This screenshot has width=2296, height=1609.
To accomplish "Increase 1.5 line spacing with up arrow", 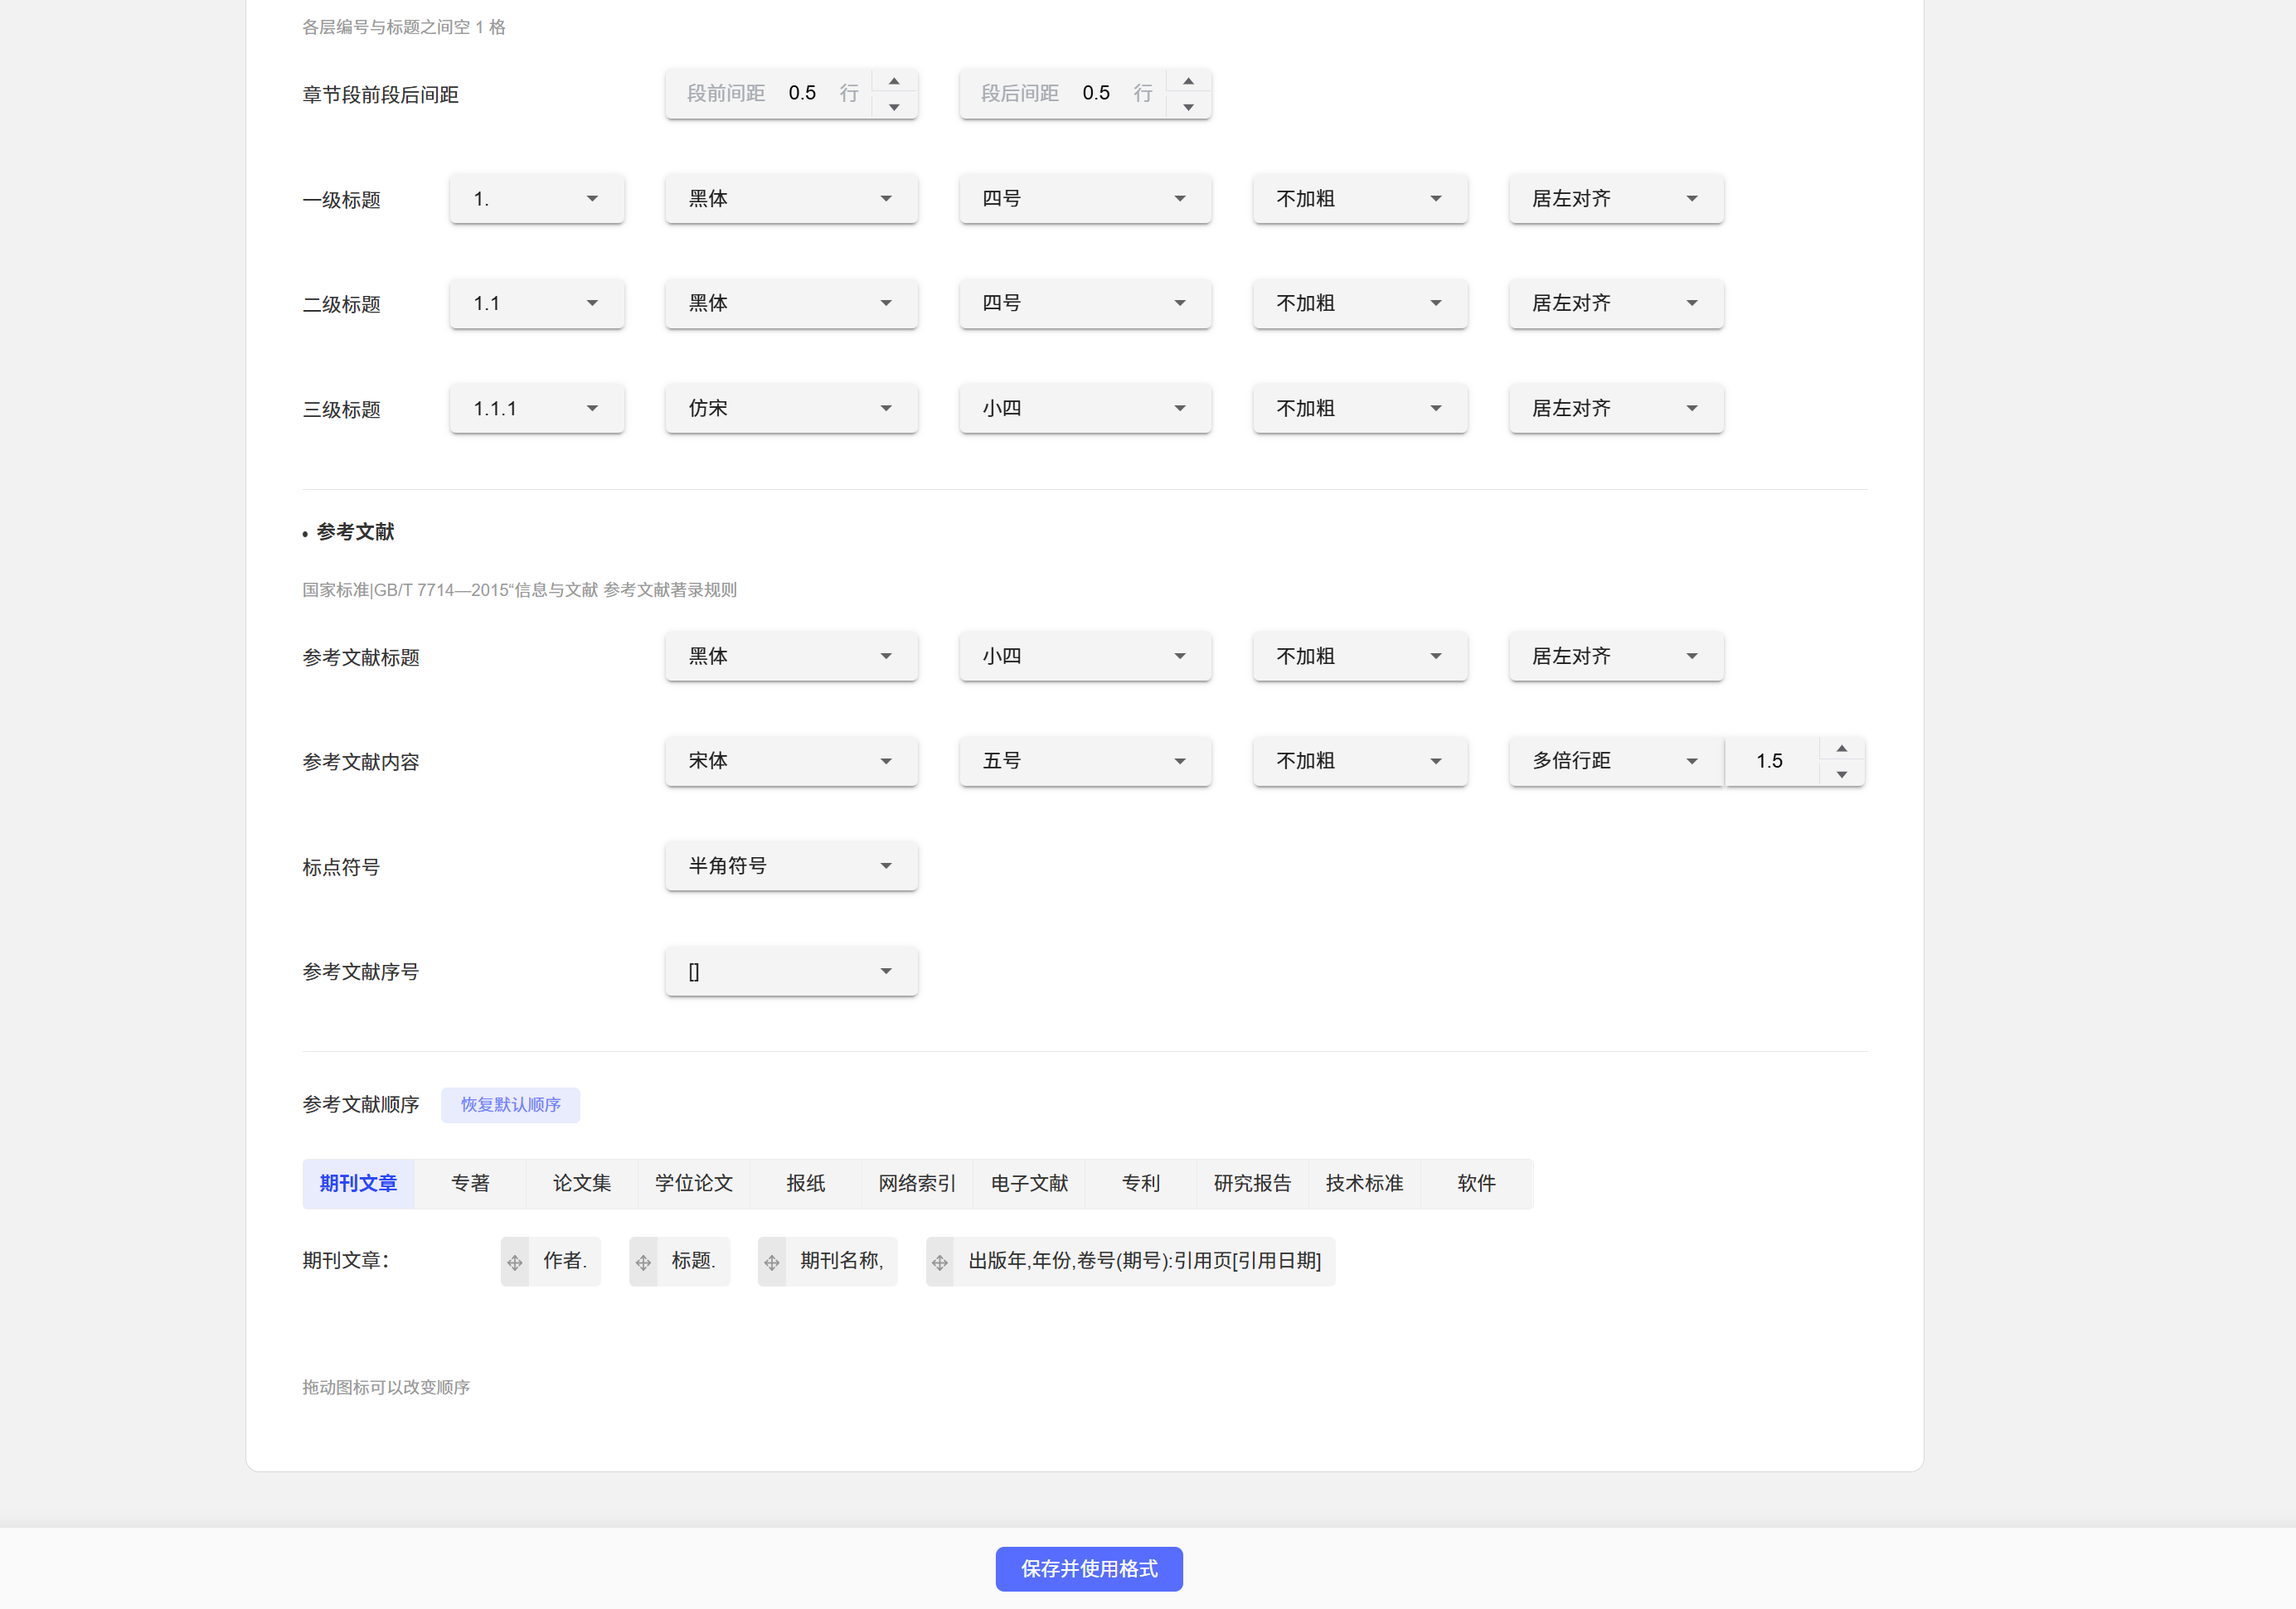I will pos(1841,748).
